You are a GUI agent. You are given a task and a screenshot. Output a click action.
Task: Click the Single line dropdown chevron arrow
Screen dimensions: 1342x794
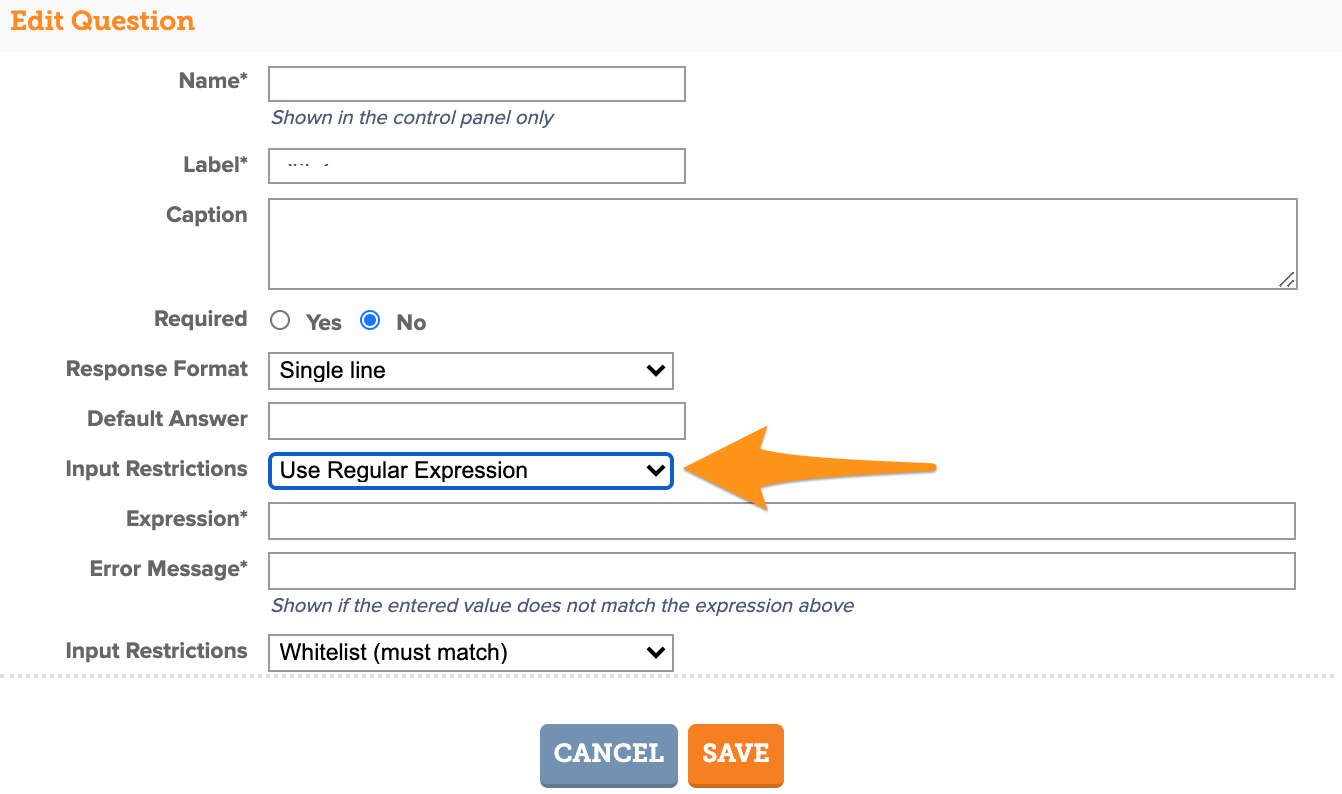click(656, 370)
